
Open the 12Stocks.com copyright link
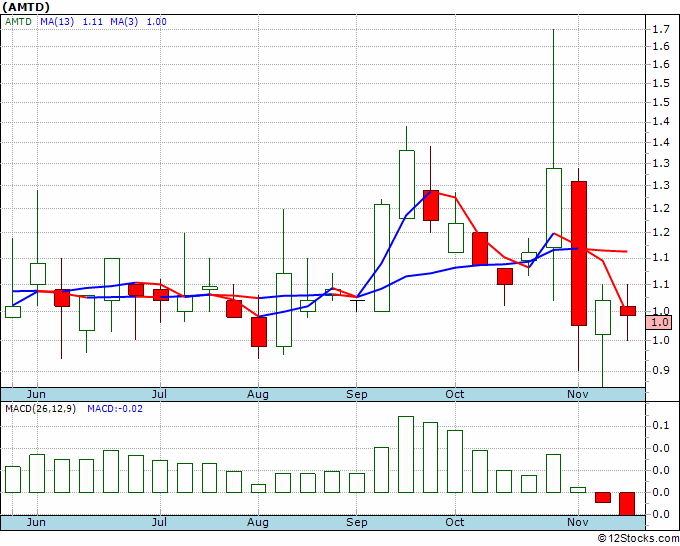click(x=638, y=538)
